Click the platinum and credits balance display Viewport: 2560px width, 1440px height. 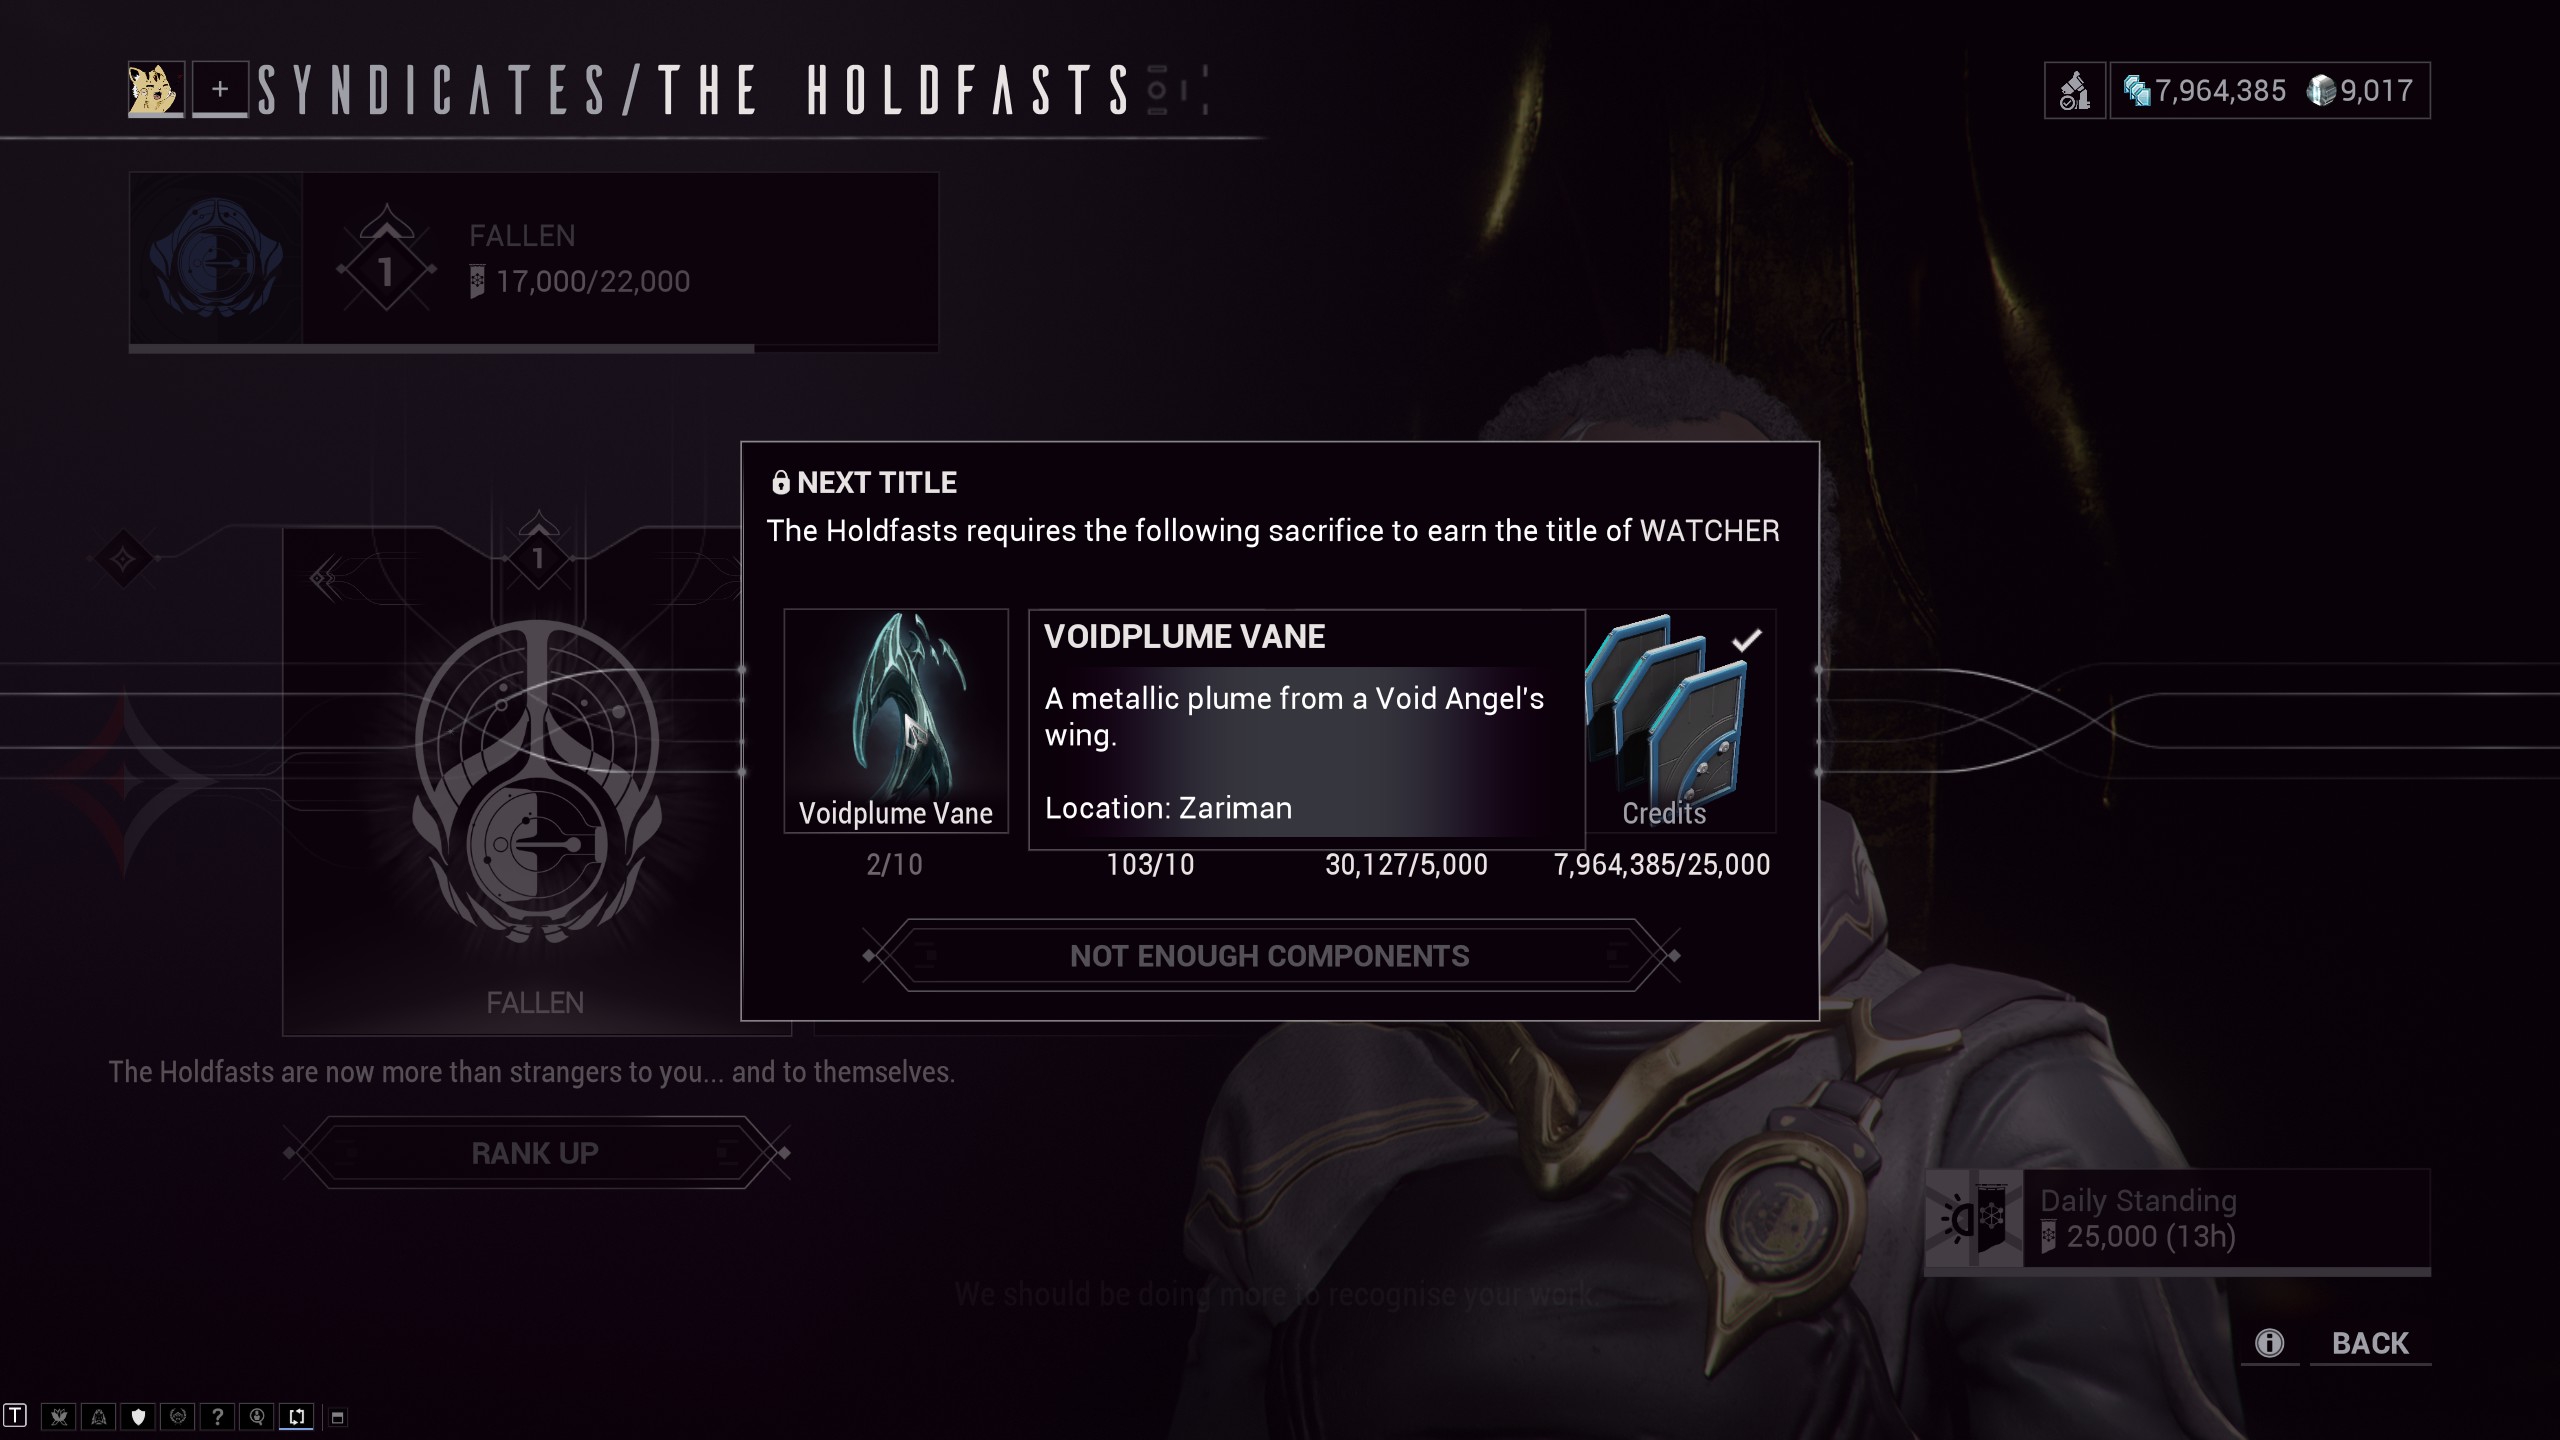[x=2270, y=91]
